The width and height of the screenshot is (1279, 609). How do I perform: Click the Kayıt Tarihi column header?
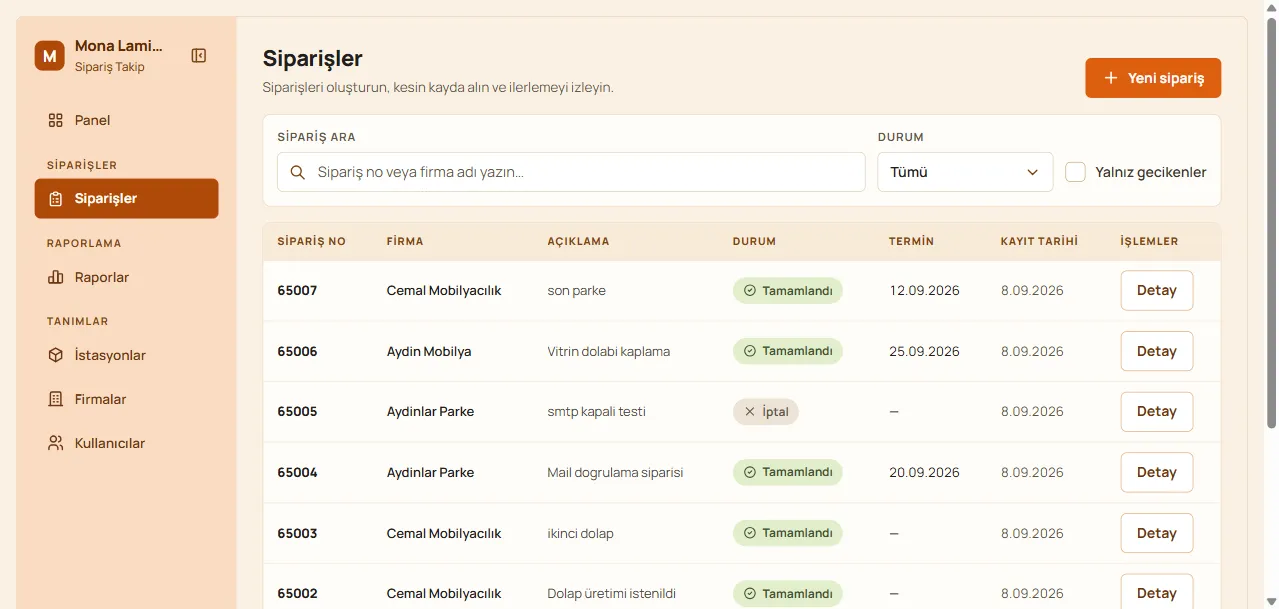click(1039, 241)
